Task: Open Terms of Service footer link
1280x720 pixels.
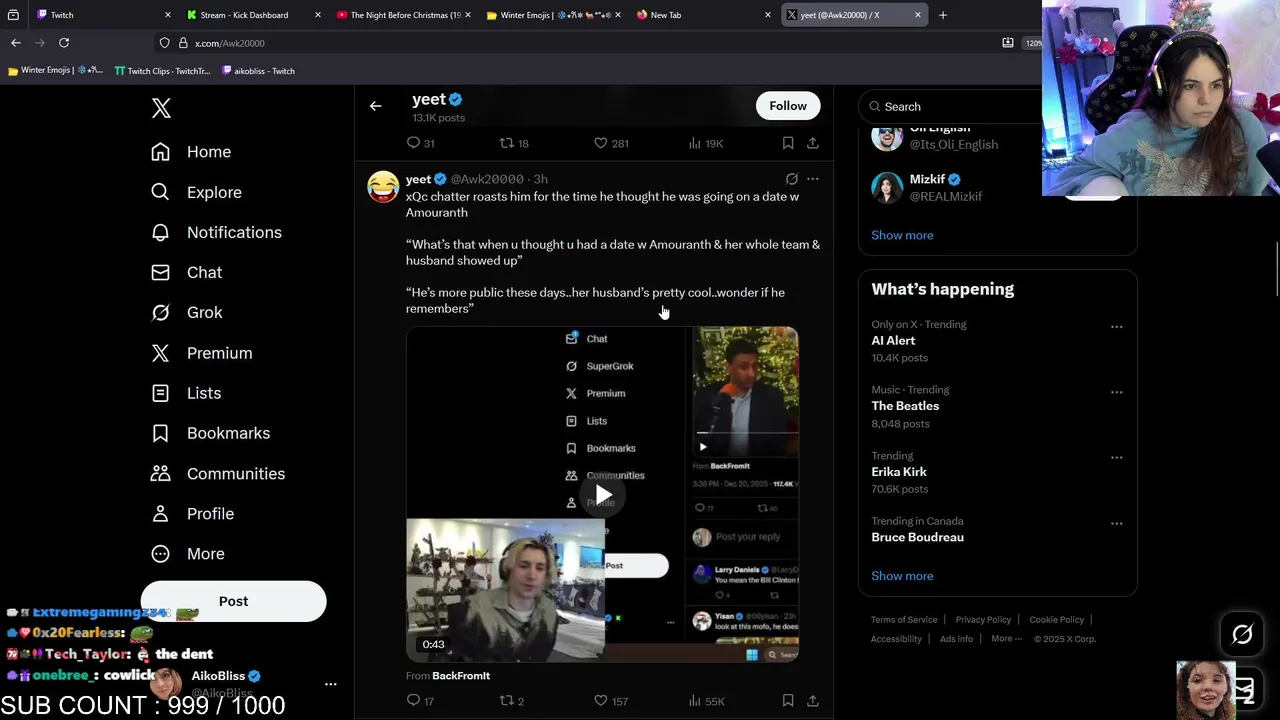Action: coord(904,620)
